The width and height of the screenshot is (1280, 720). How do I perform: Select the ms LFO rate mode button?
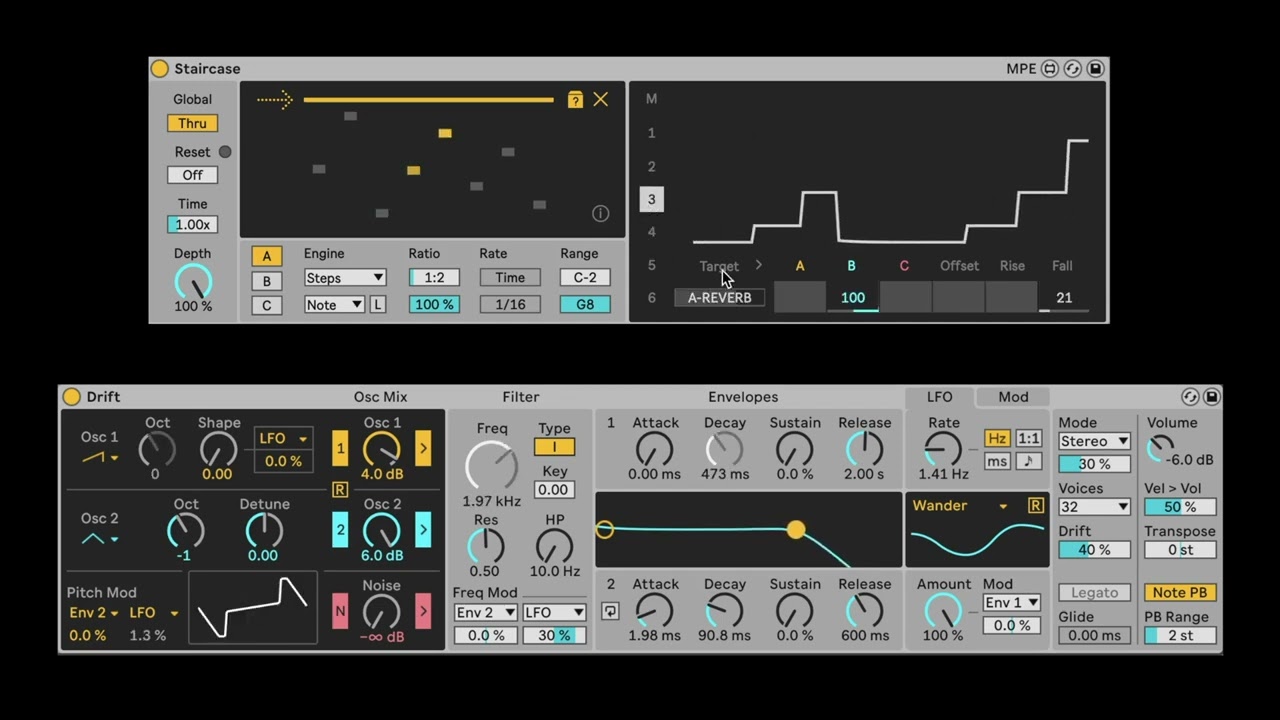tap(997, 461)
